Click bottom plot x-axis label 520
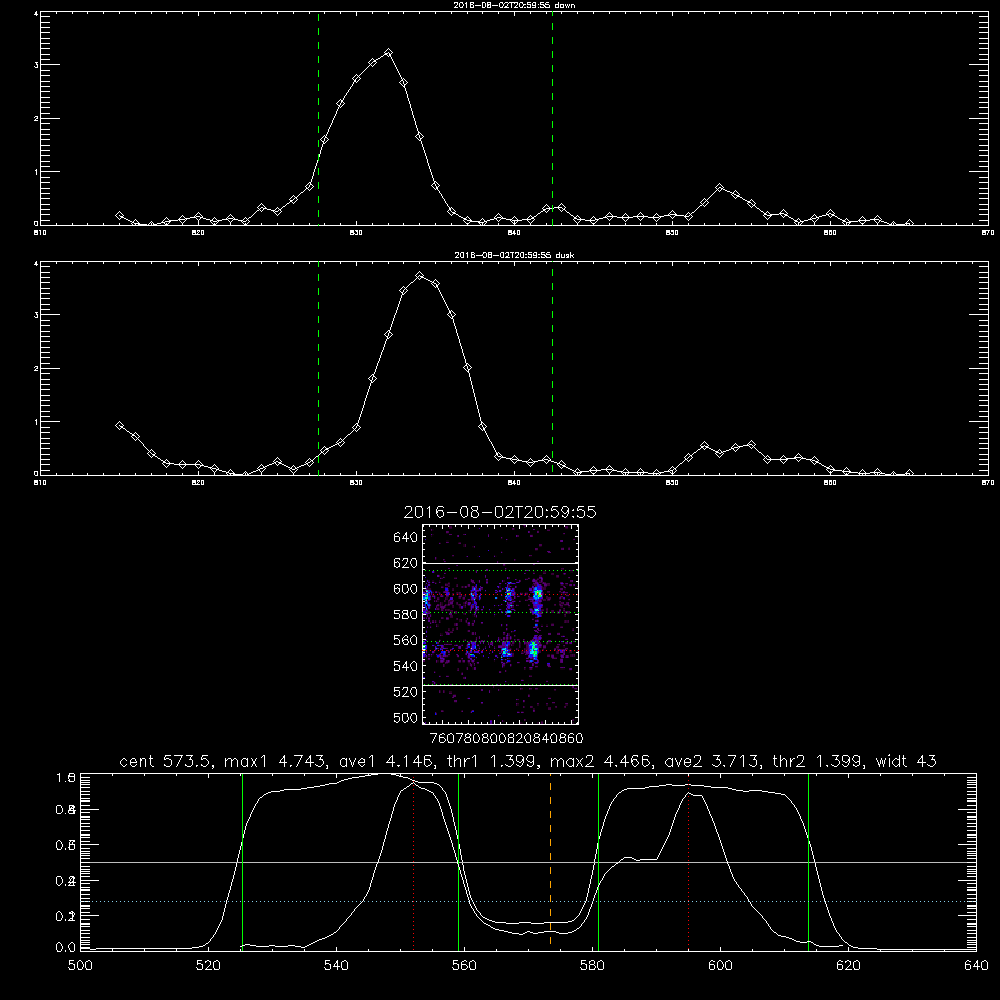1000x1000 pixels. 208,965
